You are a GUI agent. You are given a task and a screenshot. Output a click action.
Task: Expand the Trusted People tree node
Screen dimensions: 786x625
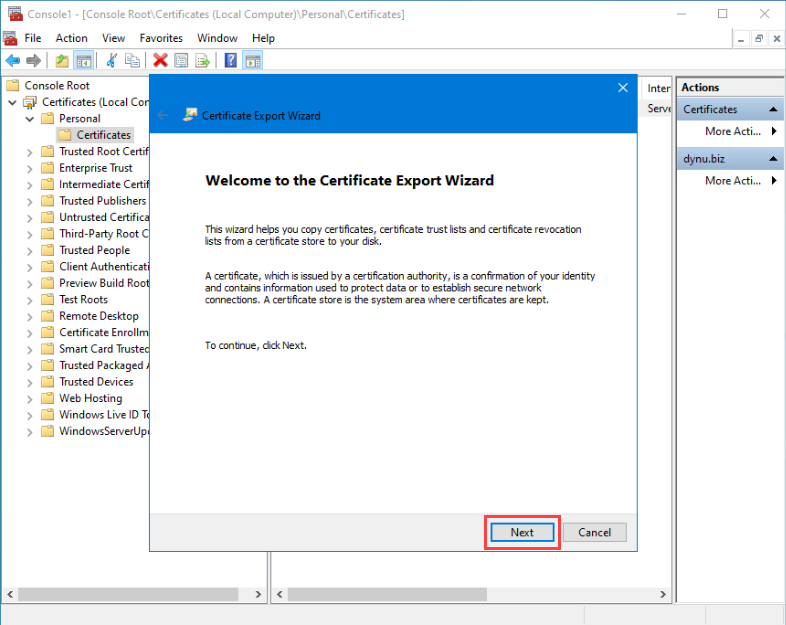(x=30, y=250)
